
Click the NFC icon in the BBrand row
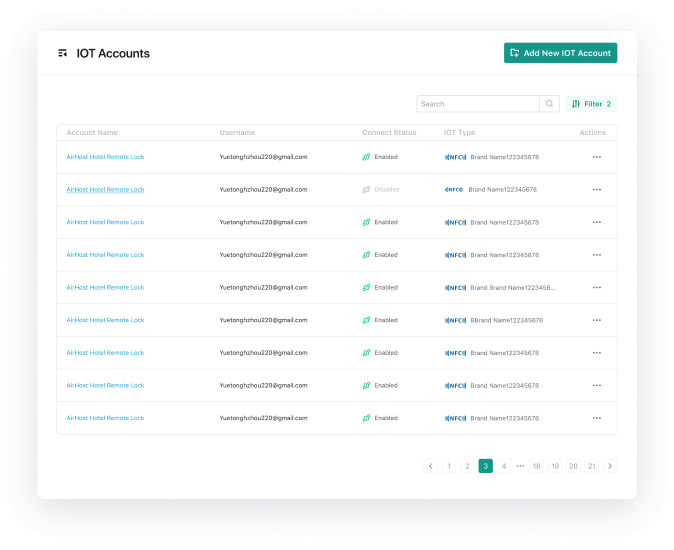(x=455, y=321)
